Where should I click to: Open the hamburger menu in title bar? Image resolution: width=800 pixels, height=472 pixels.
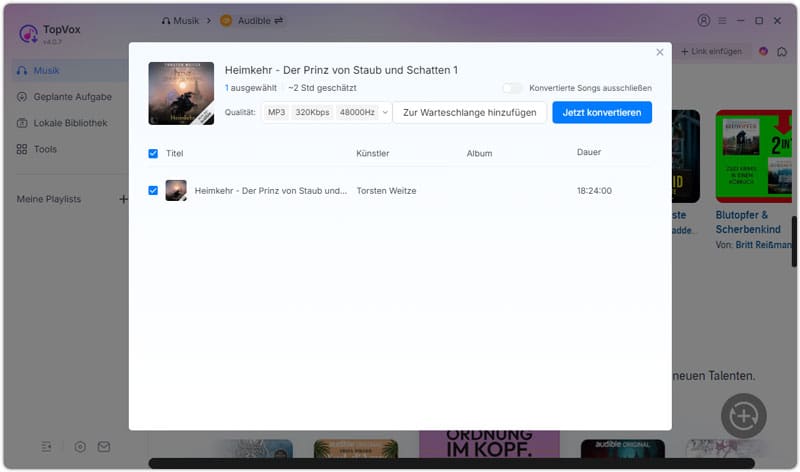point(722,21)
